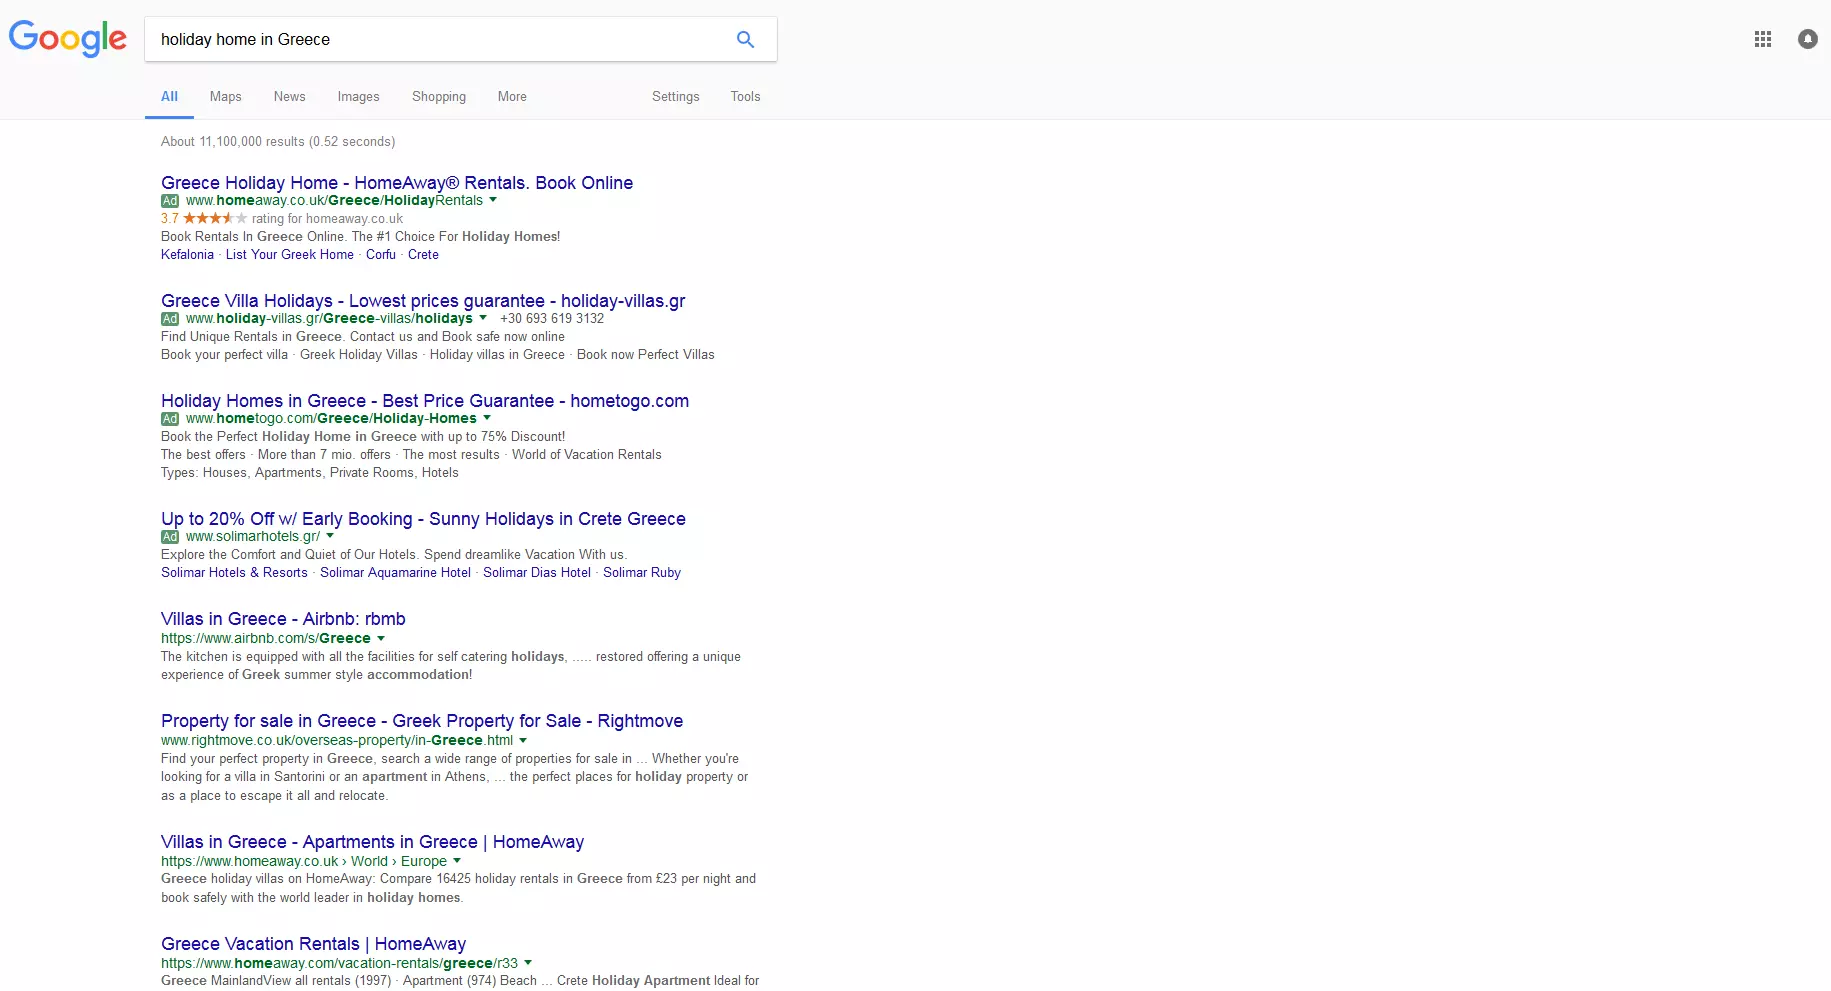Screen dimensions: 1831x991
Task: Click the Solimar Dias Hotel sitelink
Action: 537,573
